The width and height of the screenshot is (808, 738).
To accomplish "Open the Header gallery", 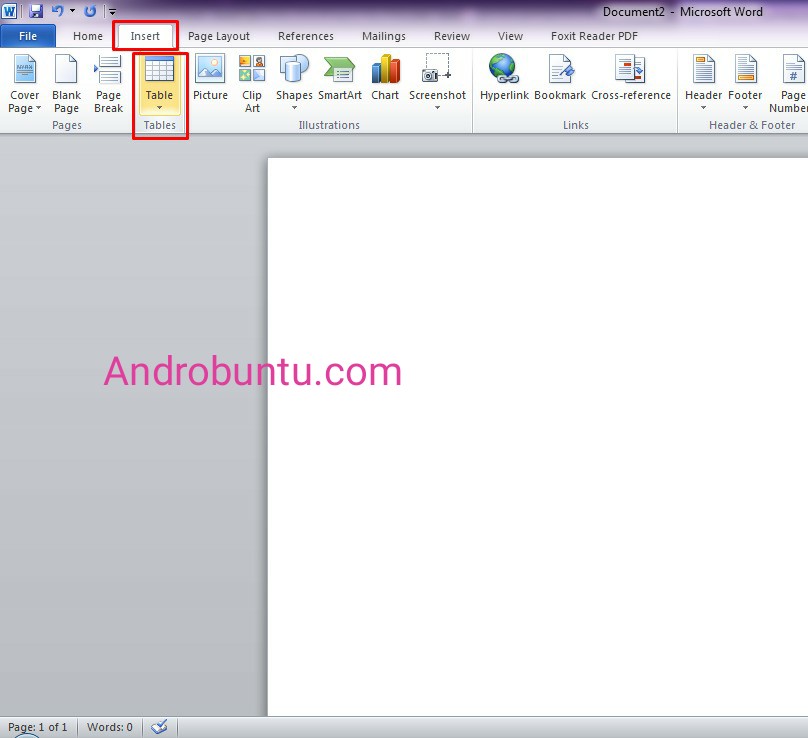I will click(704, 83).
